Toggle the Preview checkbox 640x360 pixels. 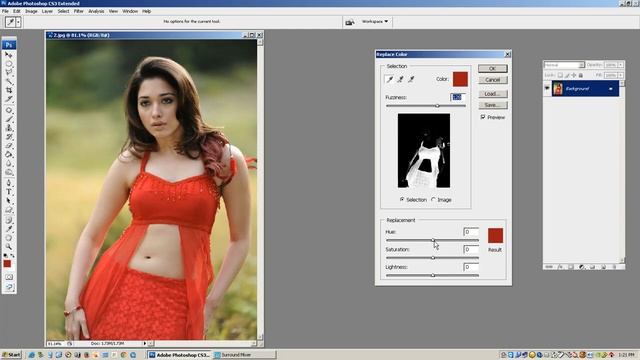(x=483, y=117)
